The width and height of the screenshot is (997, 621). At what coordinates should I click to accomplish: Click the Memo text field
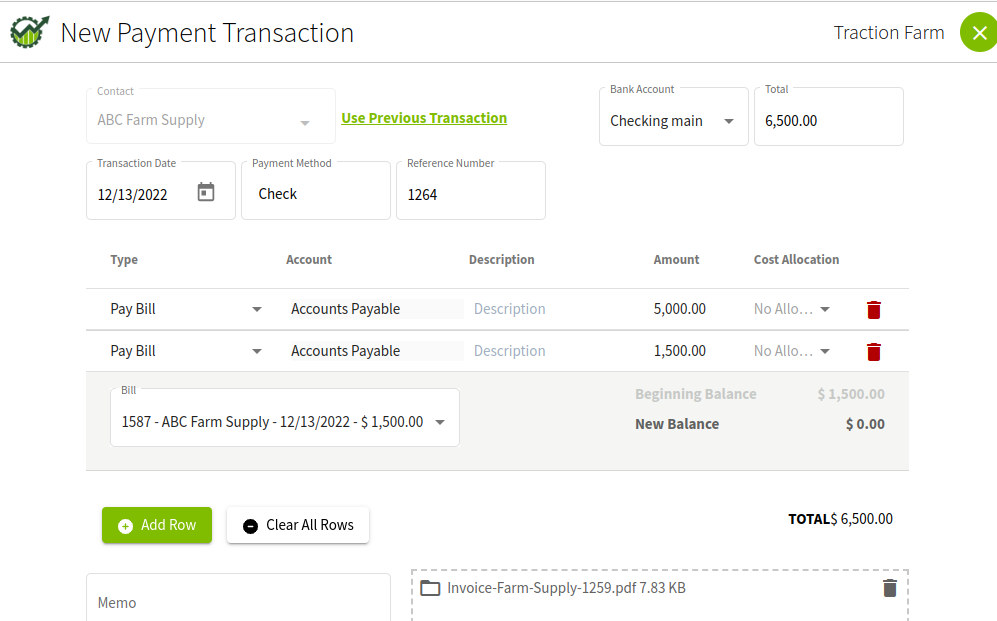coord(238,598)
